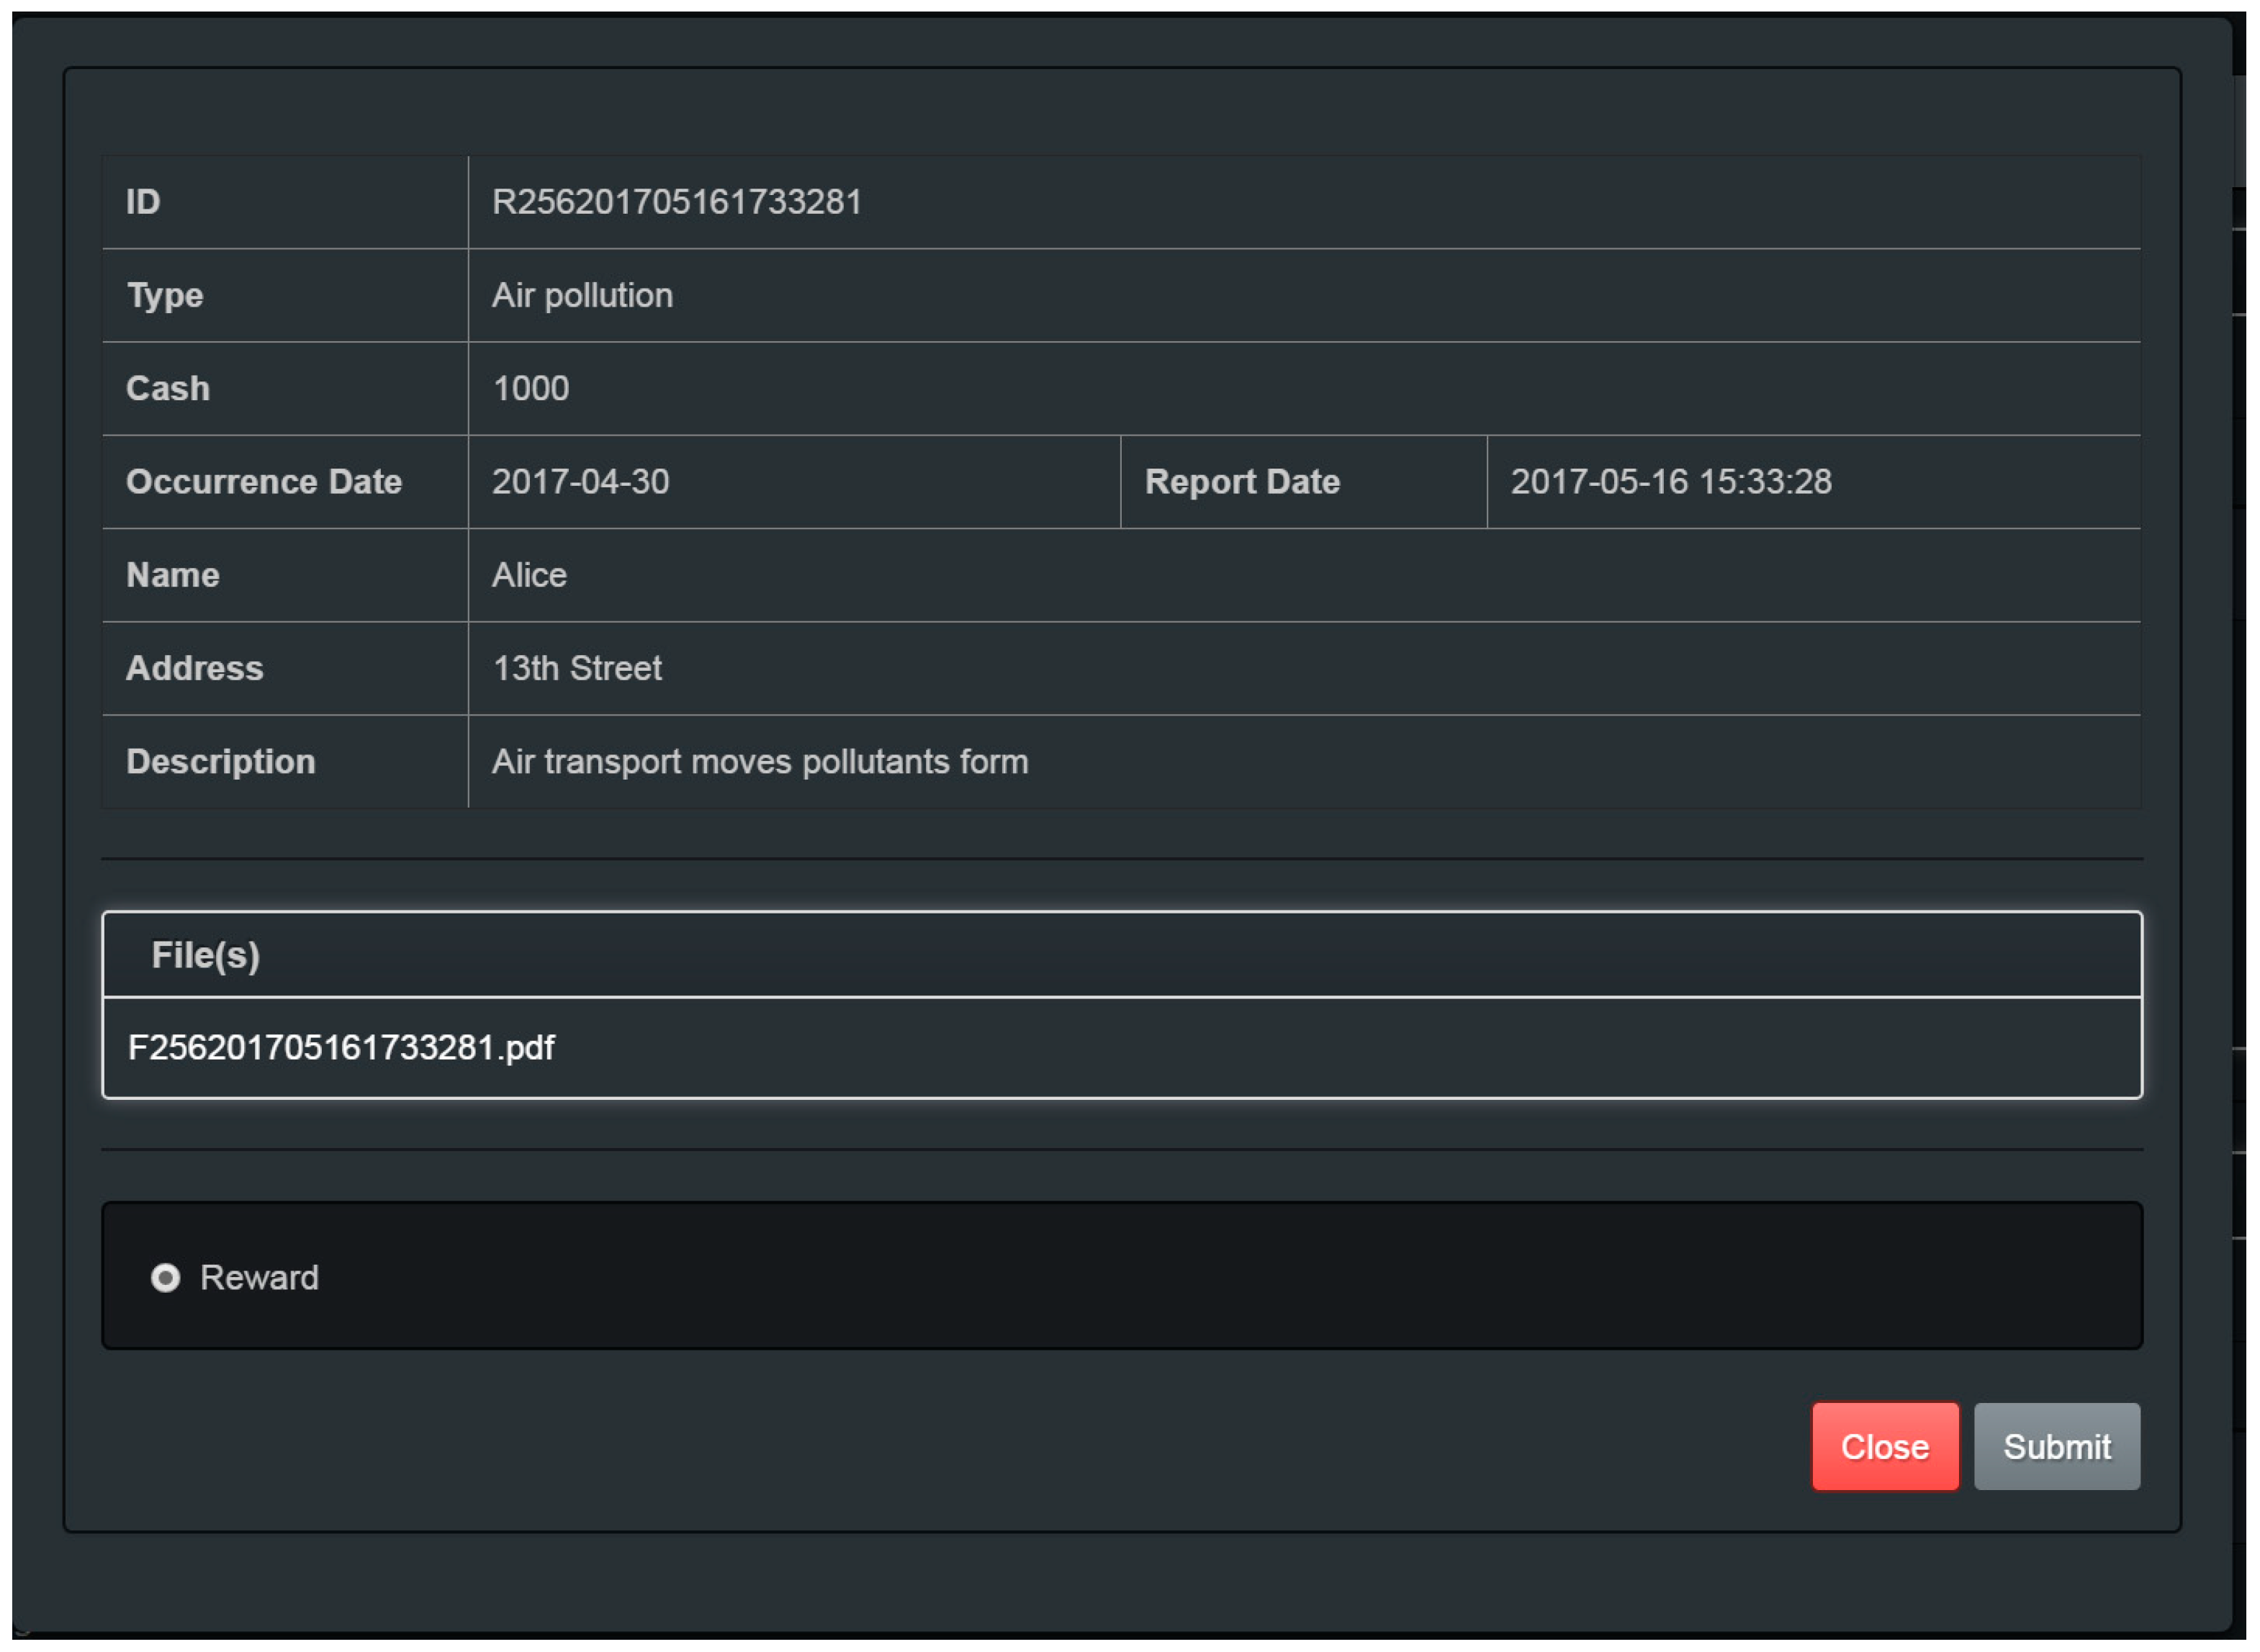Click the Report Date column label

click(x=1242, y=482)
